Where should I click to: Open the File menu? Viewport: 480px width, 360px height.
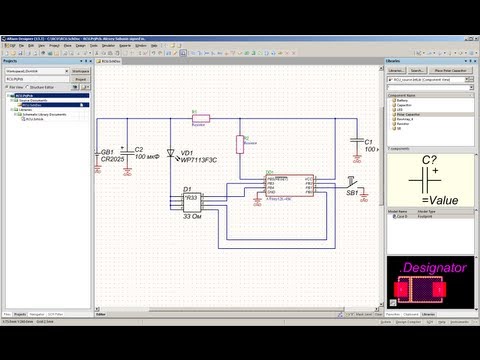click(21, 45)
